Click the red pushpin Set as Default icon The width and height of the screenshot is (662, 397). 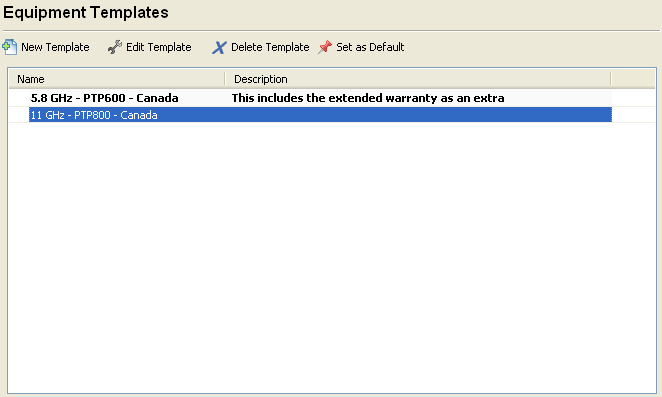[x=325, y=47]
